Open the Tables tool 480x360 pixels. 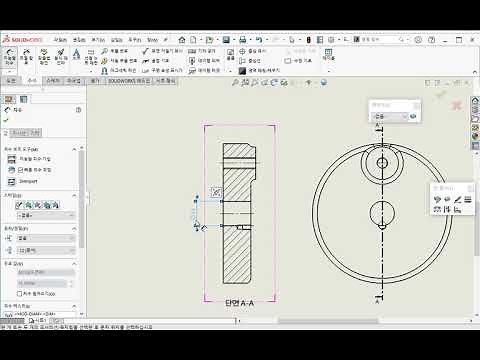328,54
